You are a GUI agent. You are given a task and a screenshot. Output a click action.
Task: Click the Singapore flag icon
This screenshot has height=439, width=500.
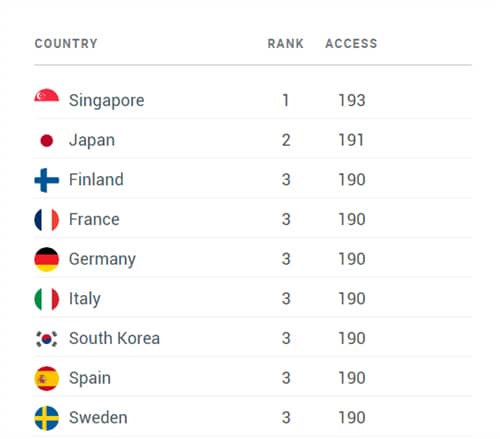(x=47, y=95)
